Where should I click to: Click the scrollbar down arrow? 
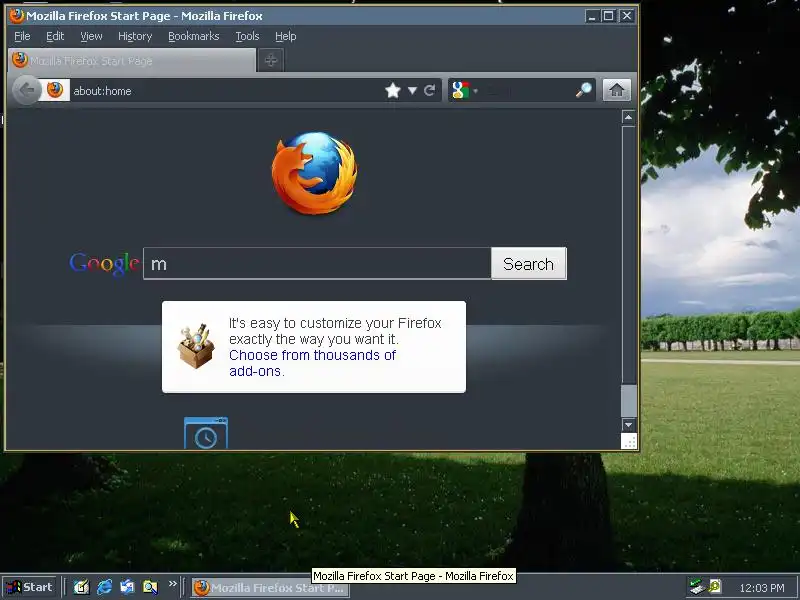pos(629,424)
